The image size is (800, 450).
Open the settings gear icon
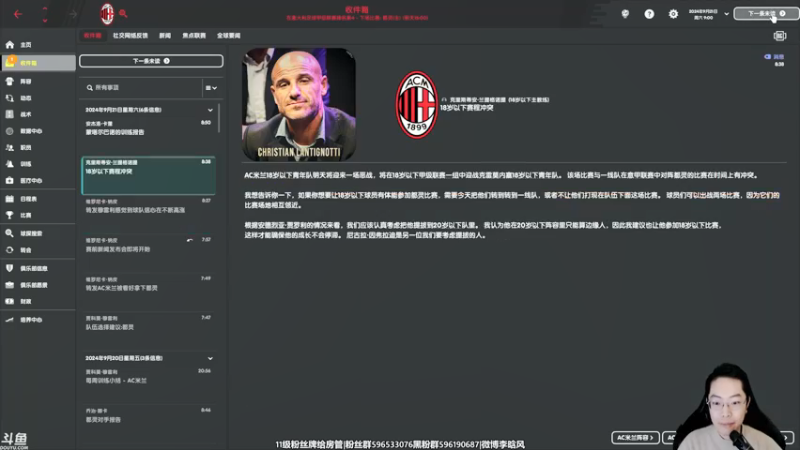[673, 14]
